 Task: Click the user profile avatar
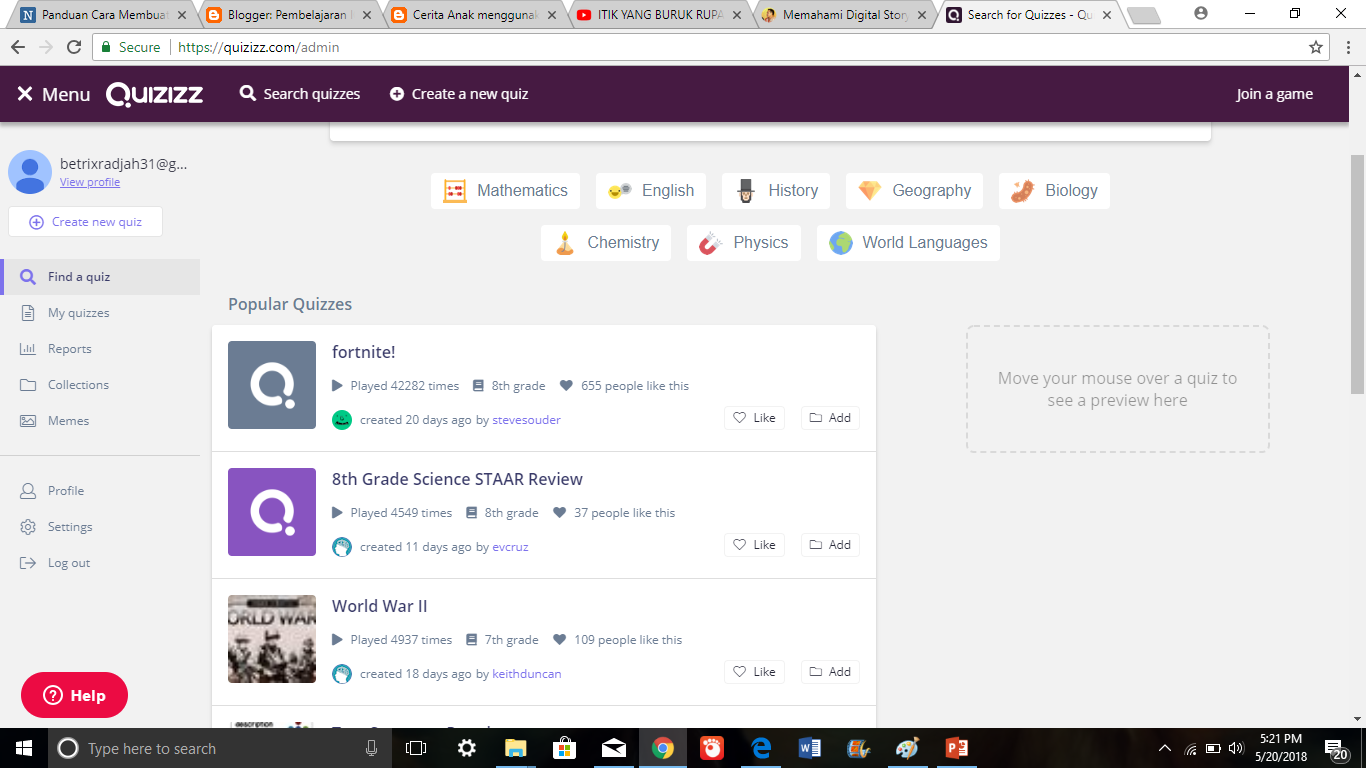30,172
